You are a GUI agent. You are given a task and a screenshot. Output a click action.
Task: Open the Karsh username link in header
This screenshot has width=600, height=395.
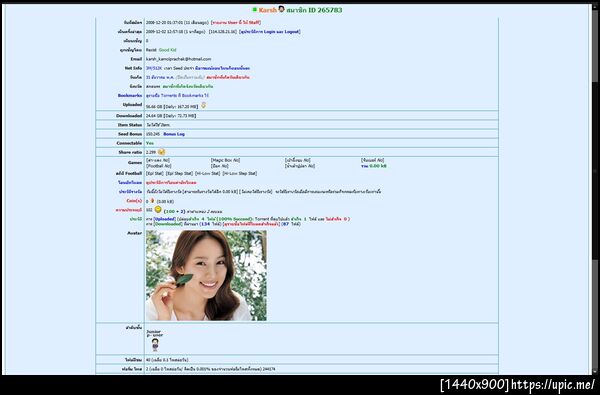267,10
